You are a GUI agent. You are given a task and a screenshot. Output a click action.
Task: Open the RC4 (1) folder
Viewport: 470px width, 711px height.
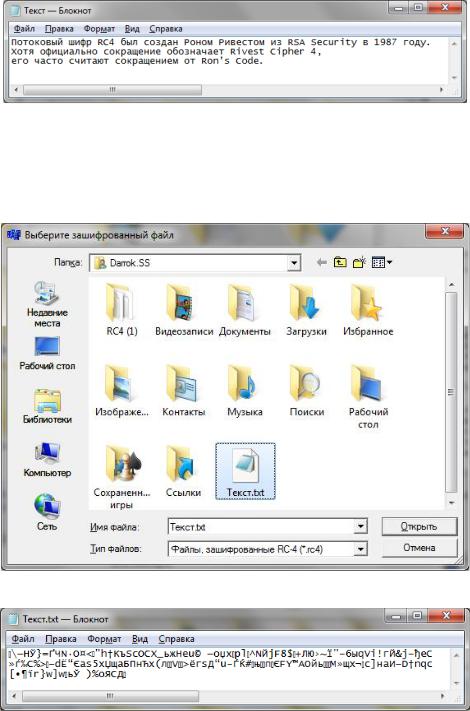121,311
